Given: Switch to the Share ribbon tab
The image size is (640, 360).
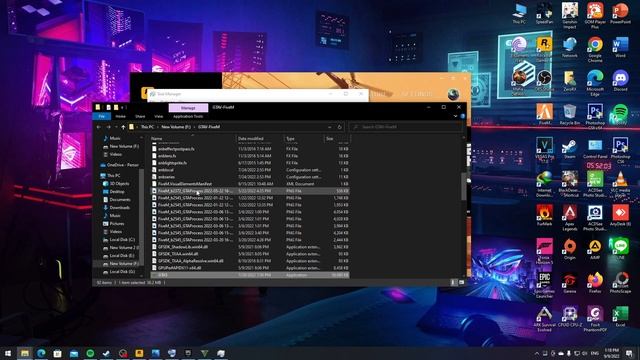Looking at the screenshot, I should pyautogui.click(x=140, y=116).
